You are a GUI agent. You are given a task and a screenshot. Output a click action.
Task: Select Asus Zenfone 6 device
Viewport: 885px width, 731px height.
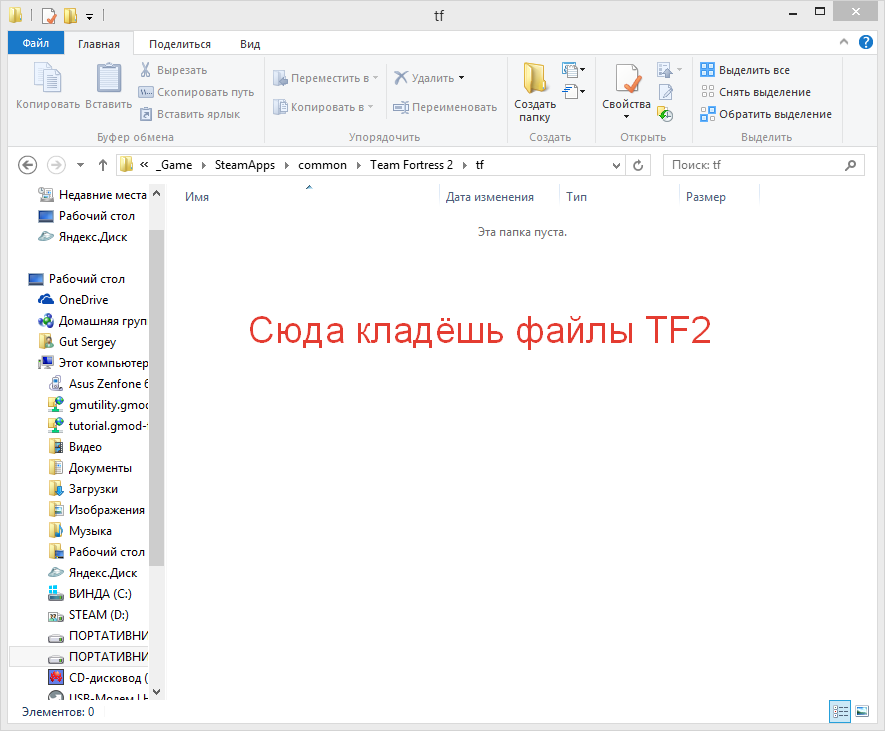98,384
